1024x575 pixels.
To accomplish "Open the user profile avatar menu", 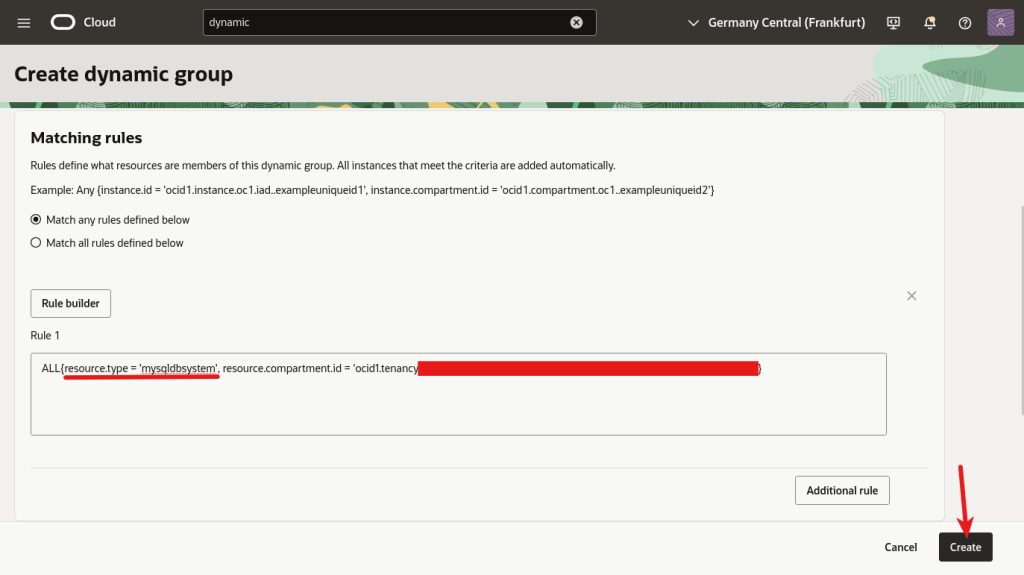I will click(x=1001, y=22).
